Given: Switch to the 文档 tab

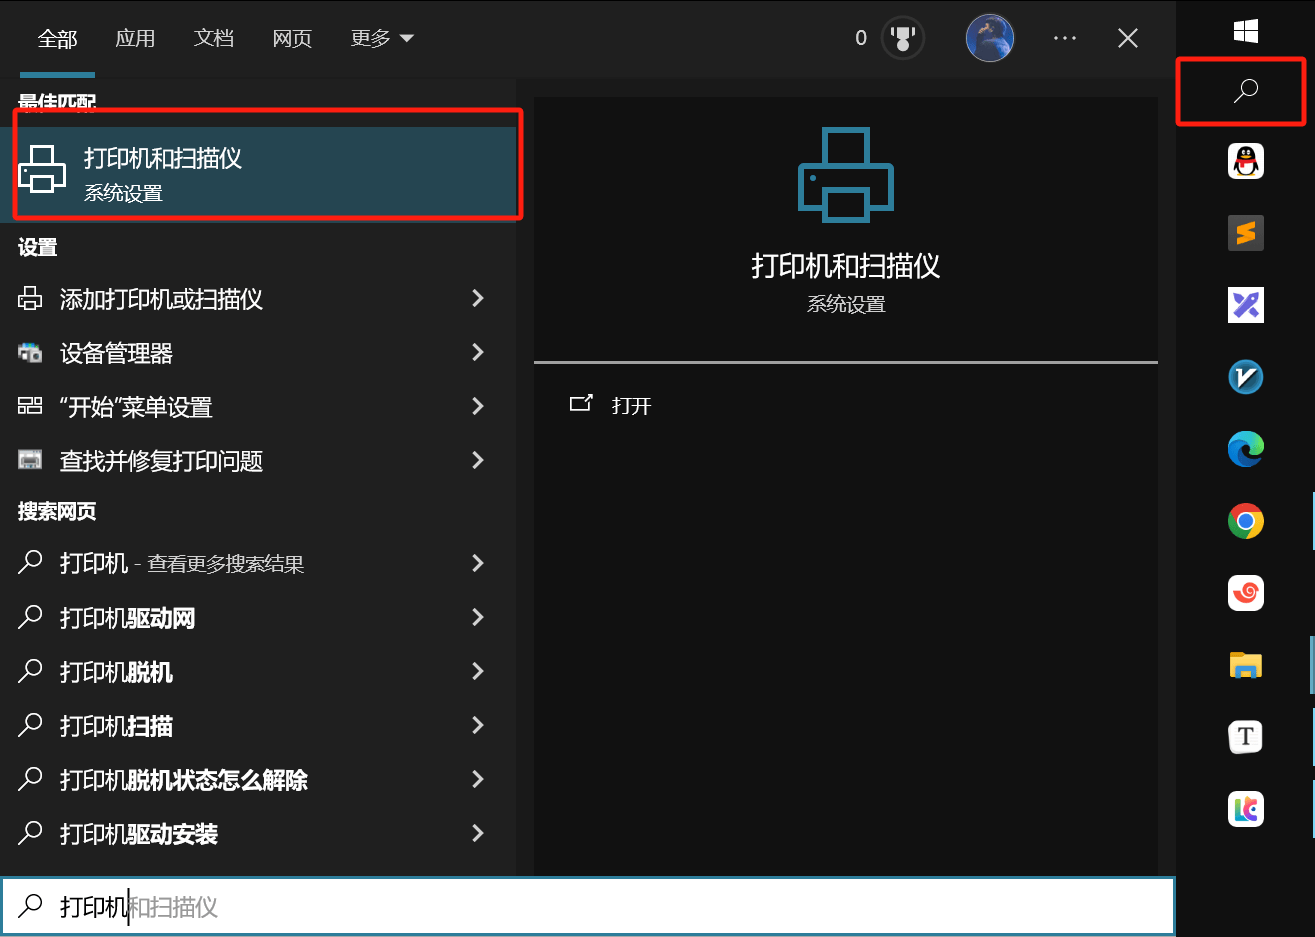Looking at the screenshot, I should point(214,39).
